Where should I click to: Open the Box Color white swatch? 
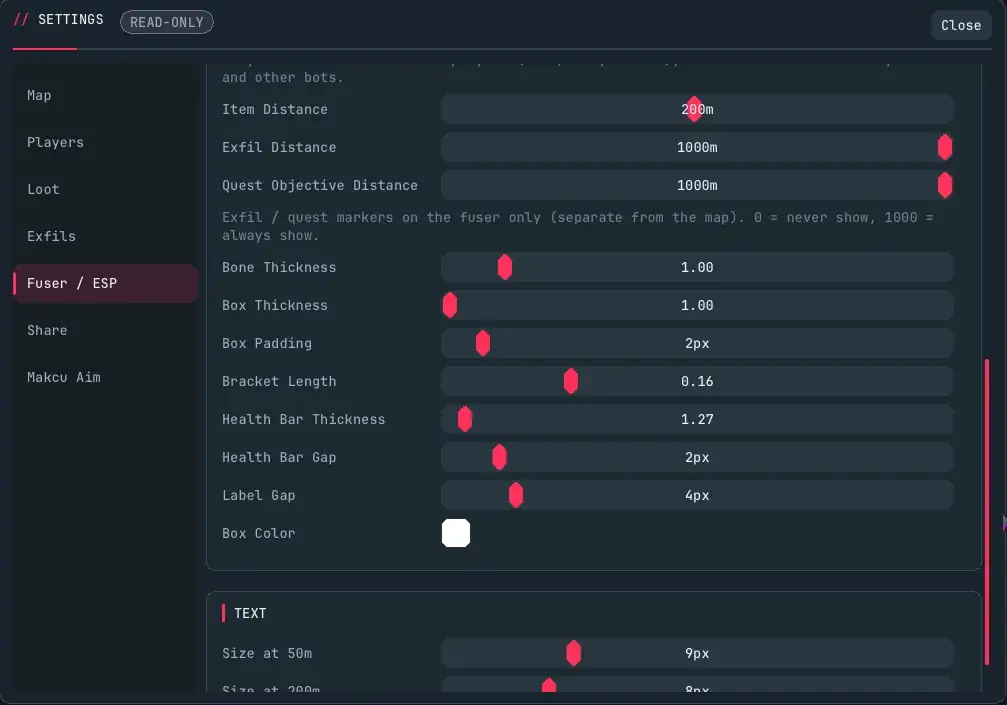point(456,533)
